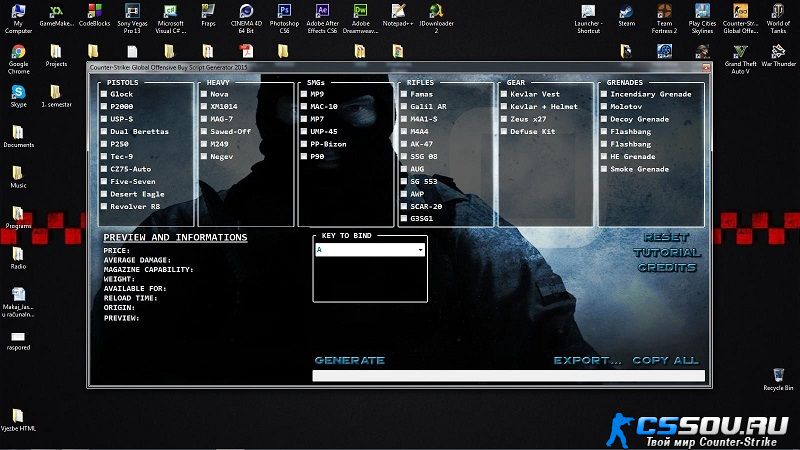Check the Smoke Grenade checkbox

pyautogui.click(x=604, y=169)
